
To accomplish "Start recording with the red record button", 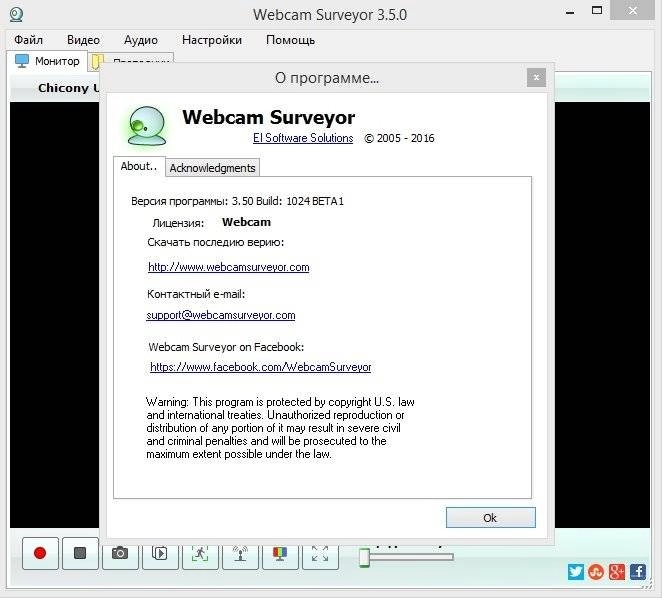I will click(40, 553).
